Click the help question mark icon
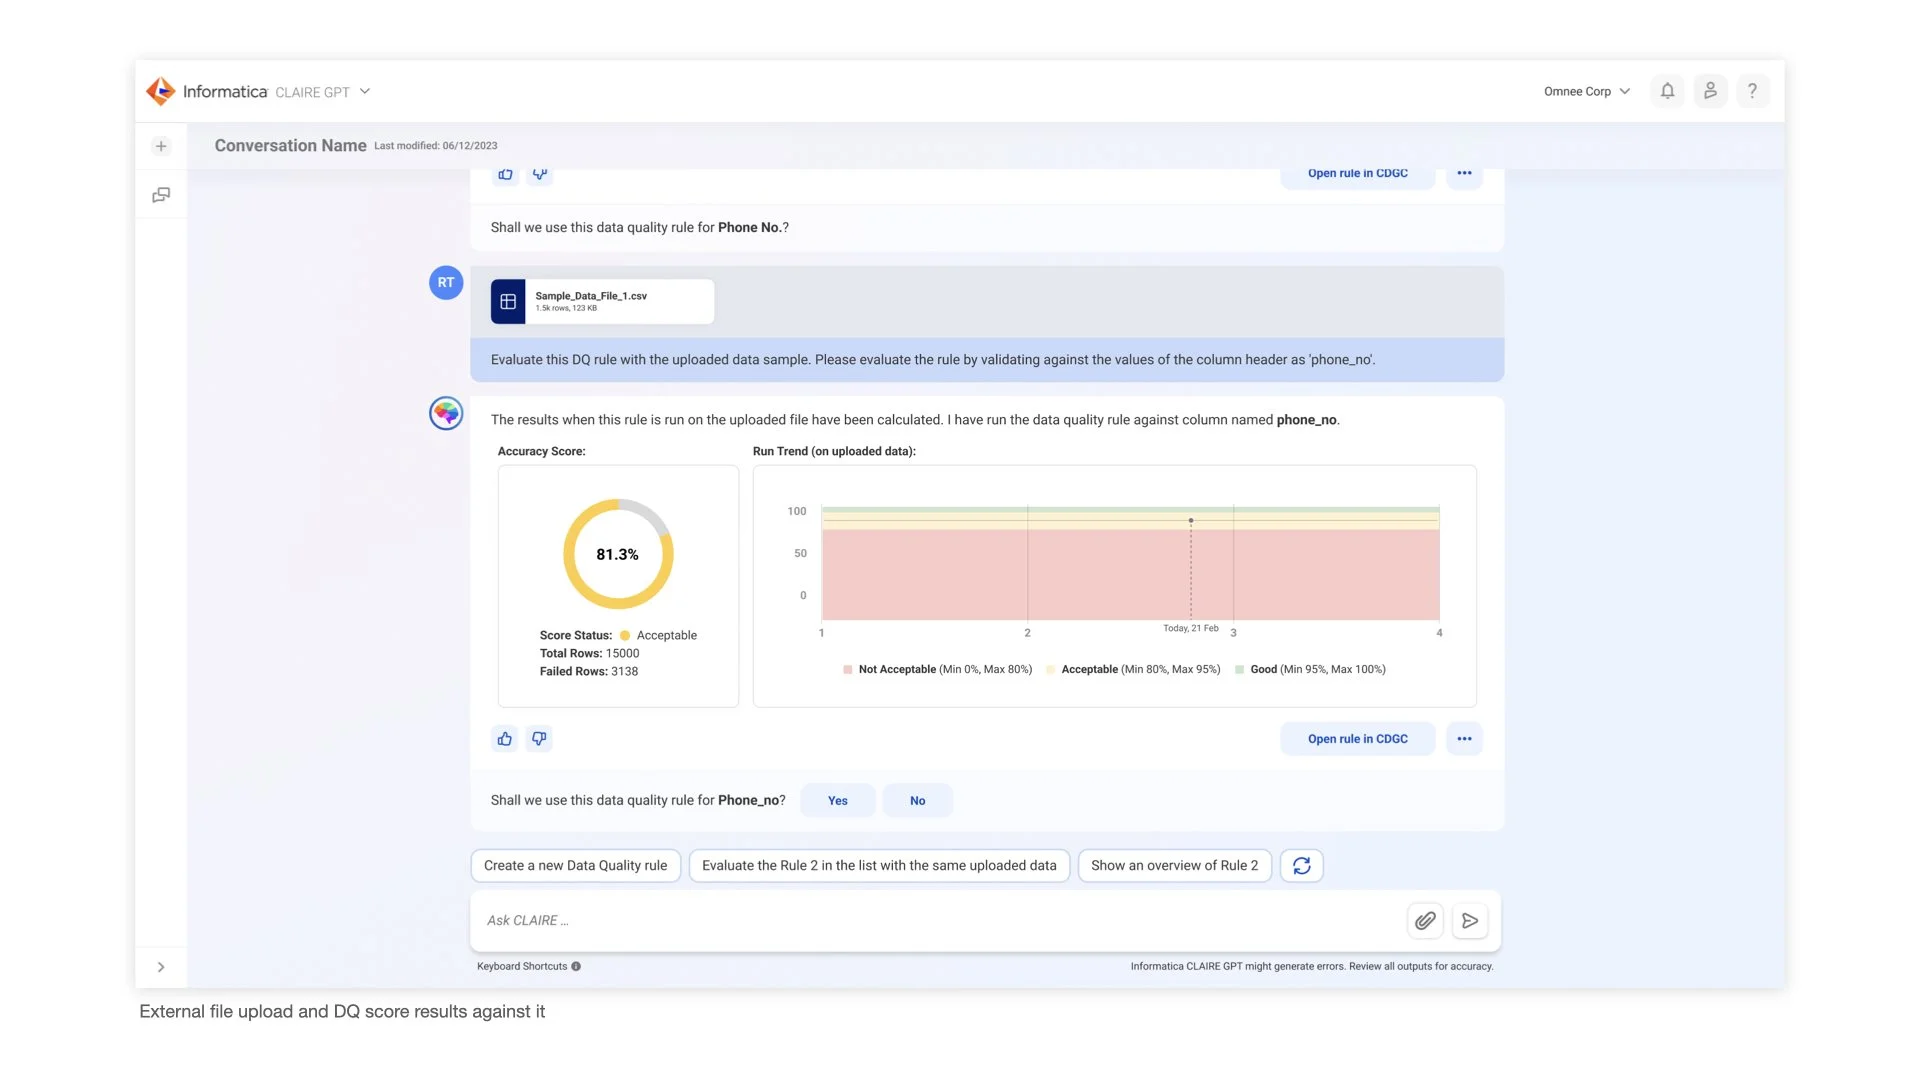The image size is (1920, 1080). [x=1752, y=91]
